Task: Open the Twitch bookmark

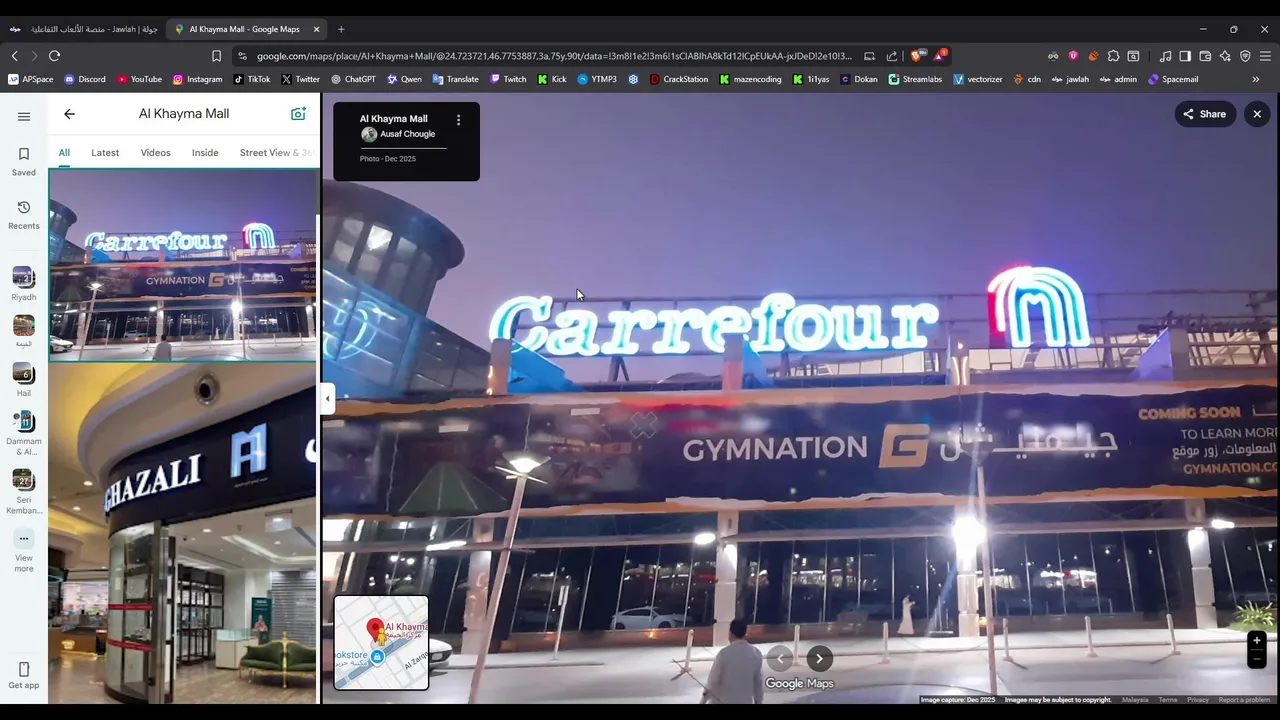Action: coord(508,79)
